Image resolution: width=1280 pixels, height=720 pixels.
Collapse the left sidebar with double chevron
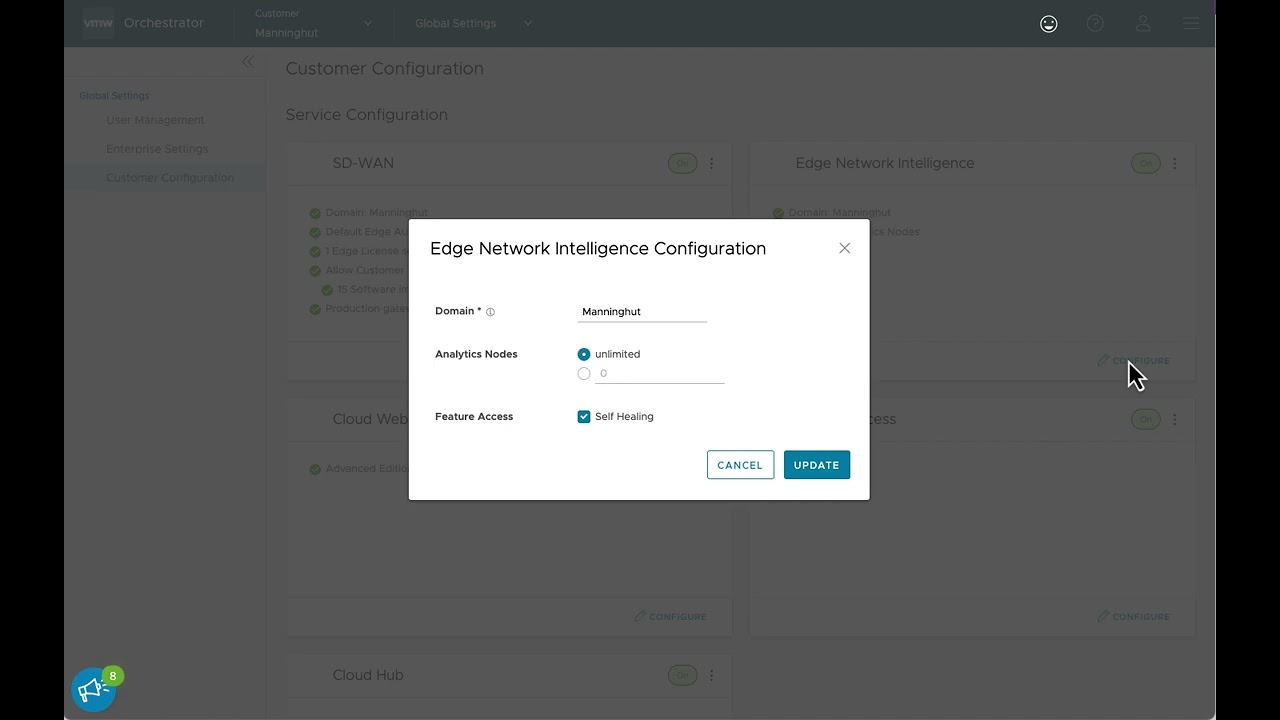click(247, 61)
